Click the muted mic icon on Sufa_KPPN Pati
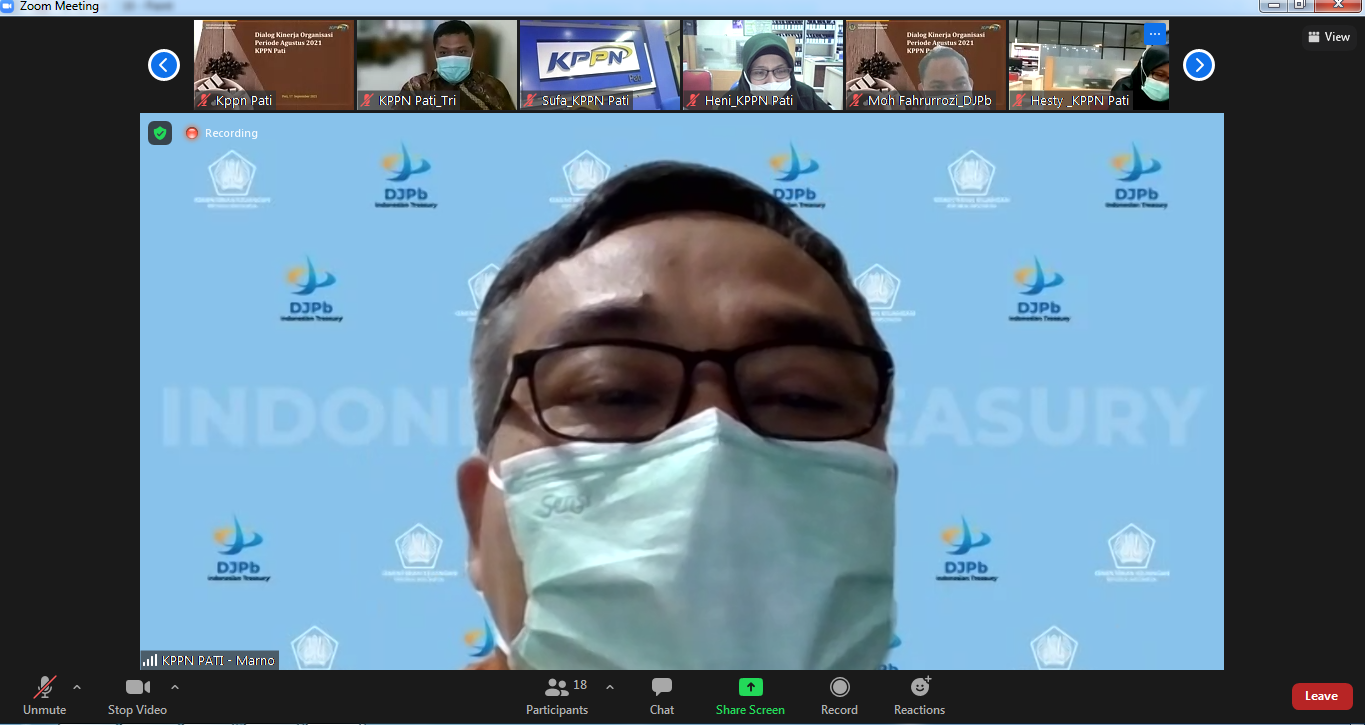 click(530, 100)
